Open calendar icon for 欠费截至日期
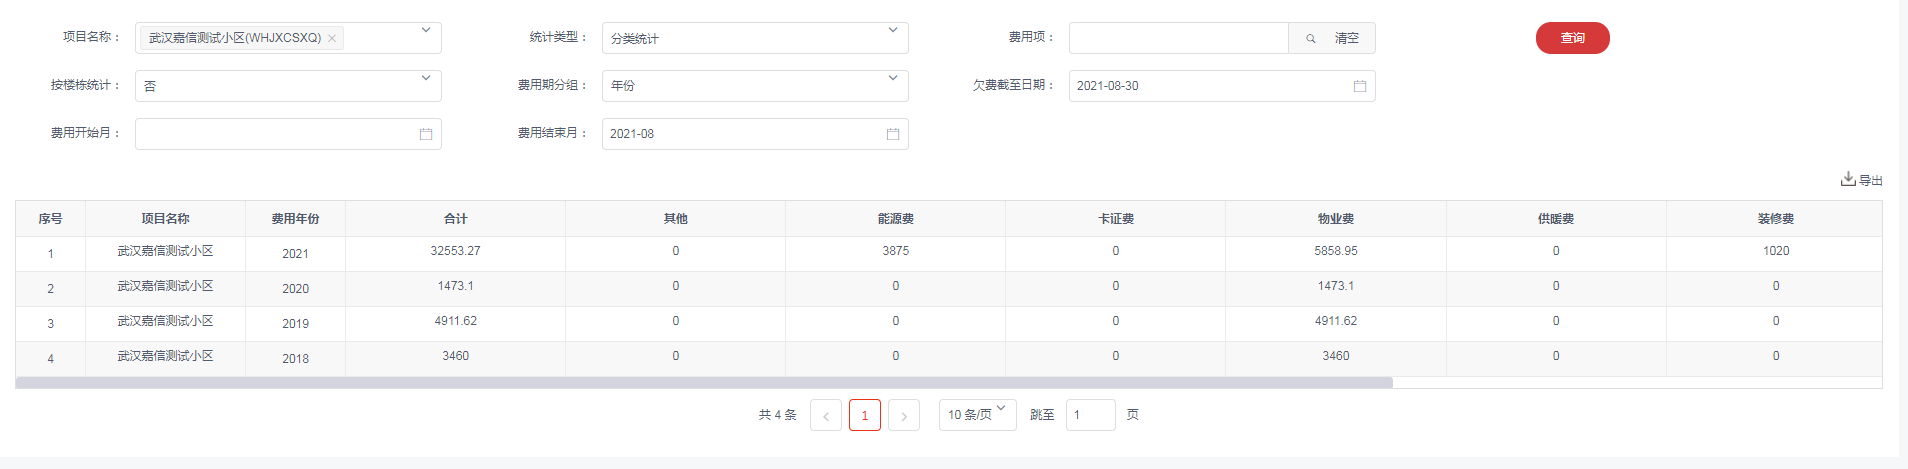1908x469 pixels. click(1359, 86)
